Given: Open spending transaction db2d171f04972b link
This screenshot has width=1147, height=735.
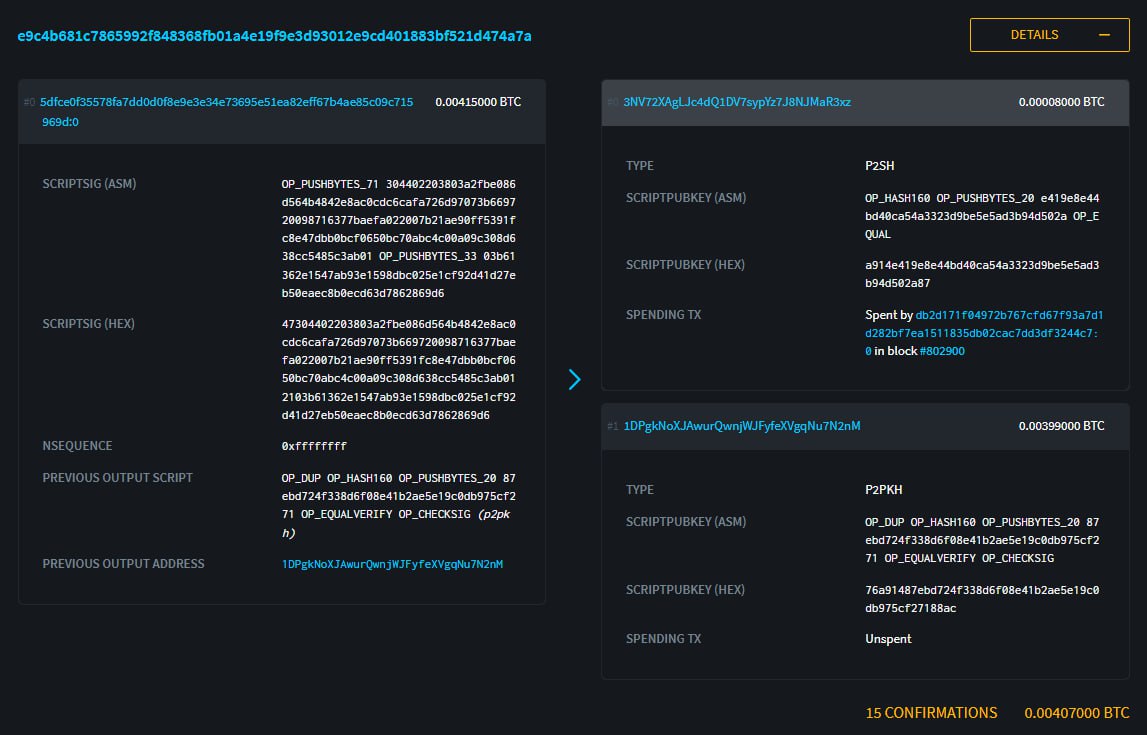Looking at the screenshot, I should (x=984, y=333).
